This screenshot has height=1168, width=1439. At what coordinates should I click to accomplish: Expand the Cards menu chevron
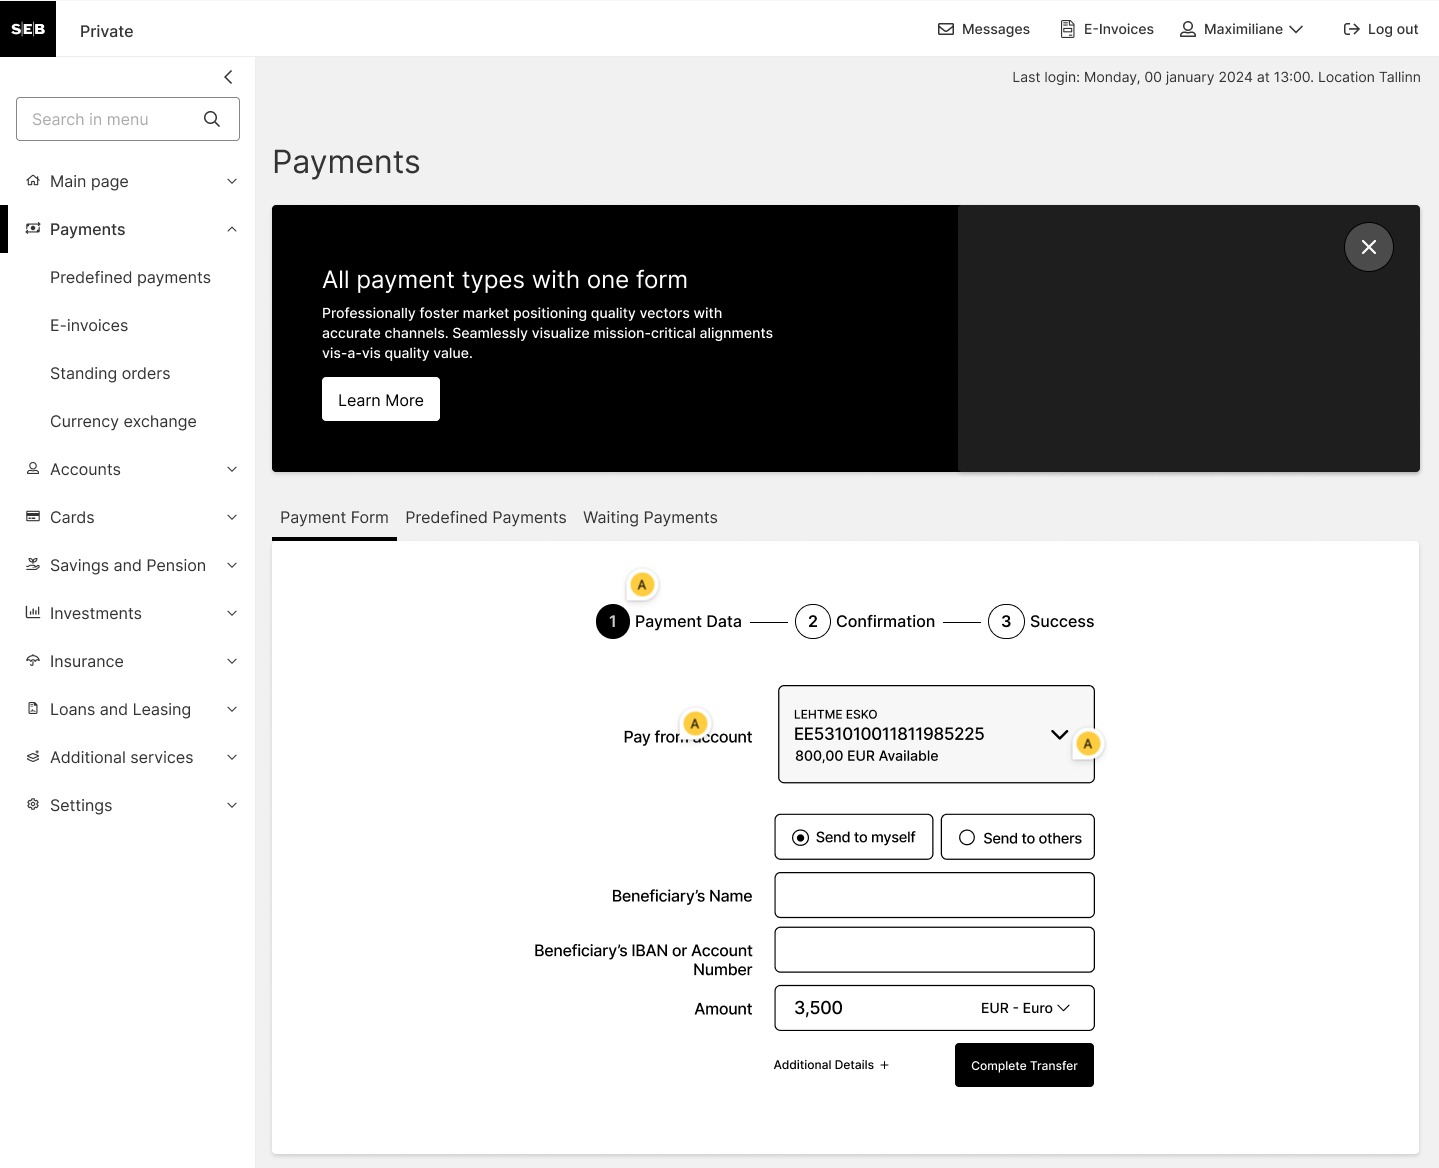pyautogui.click(x=232, y=517)
